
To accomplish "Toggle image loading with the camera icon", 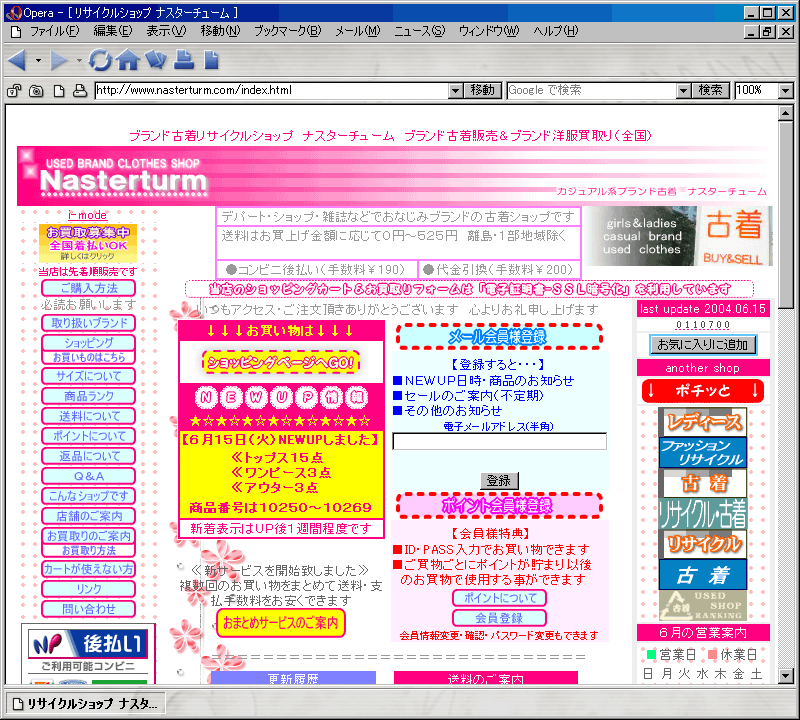I will tap(36, 91).
